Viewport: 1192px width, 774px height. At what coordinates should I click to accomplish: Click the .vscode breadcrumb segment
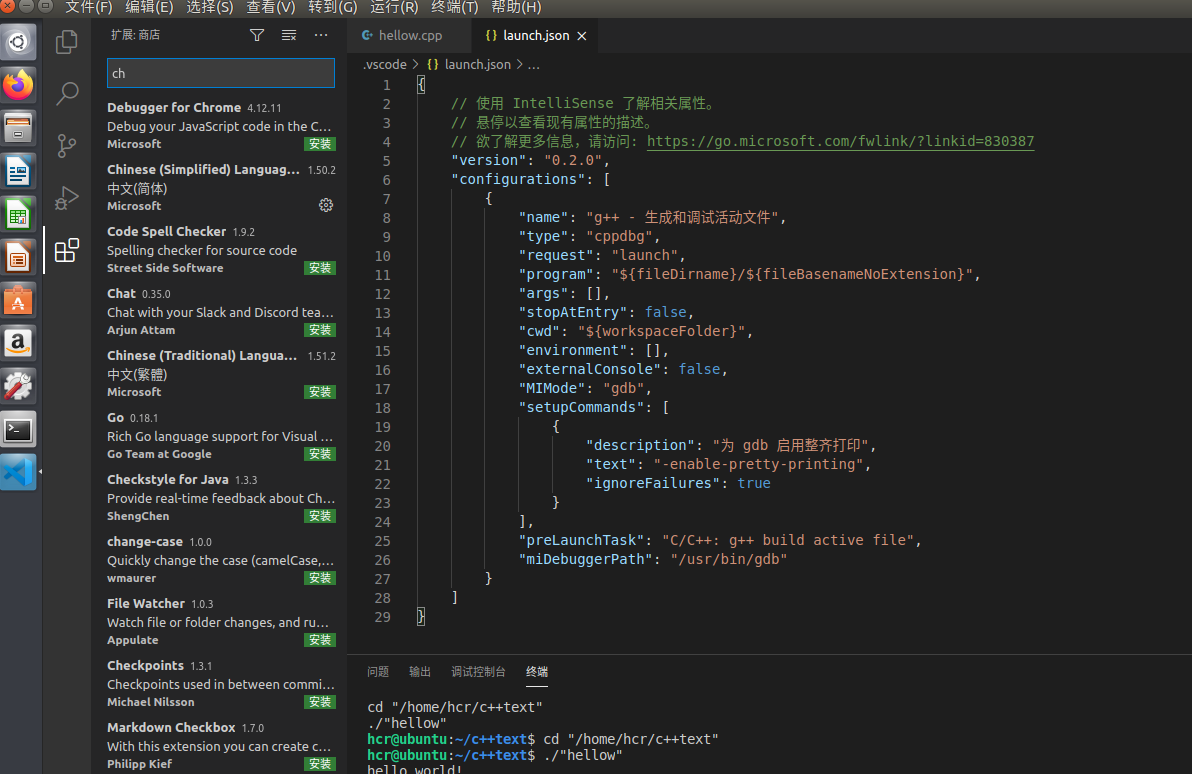385,65
